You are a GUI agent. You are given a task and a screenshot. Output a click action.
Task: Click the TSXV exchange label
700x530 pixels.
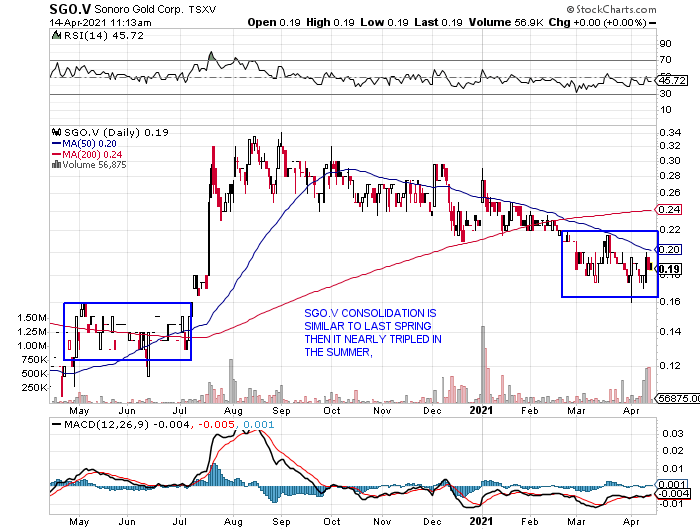202,9
